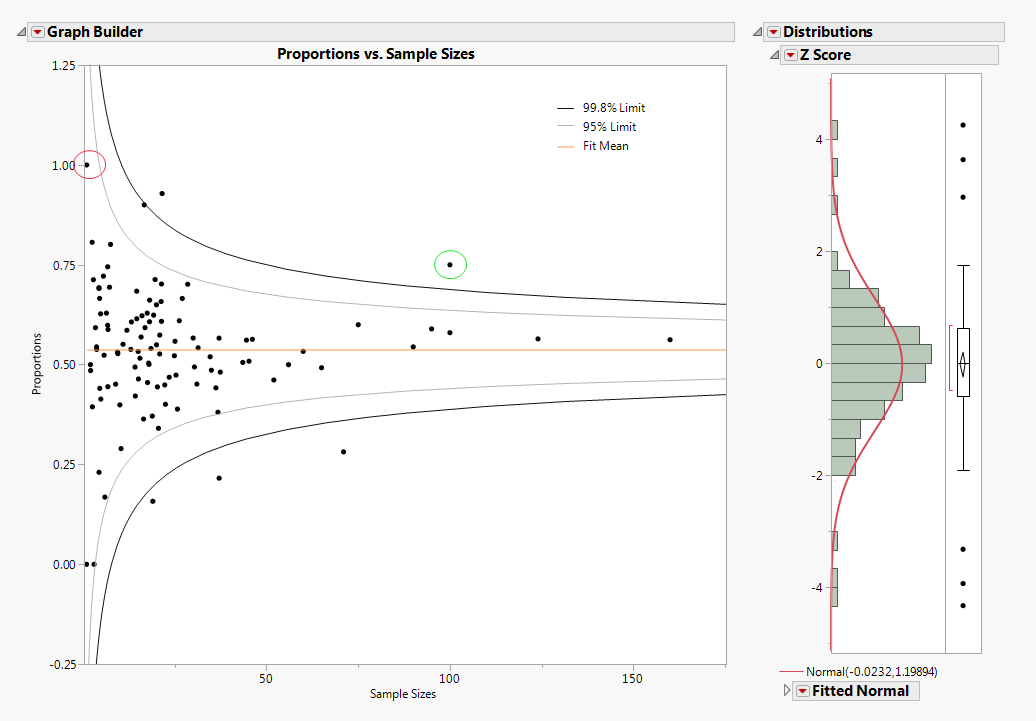This screenshot has height=721, width=1036.
Task: Collapse the Distributions outline node
Action: pyautogui.click(x=758, y=31)
